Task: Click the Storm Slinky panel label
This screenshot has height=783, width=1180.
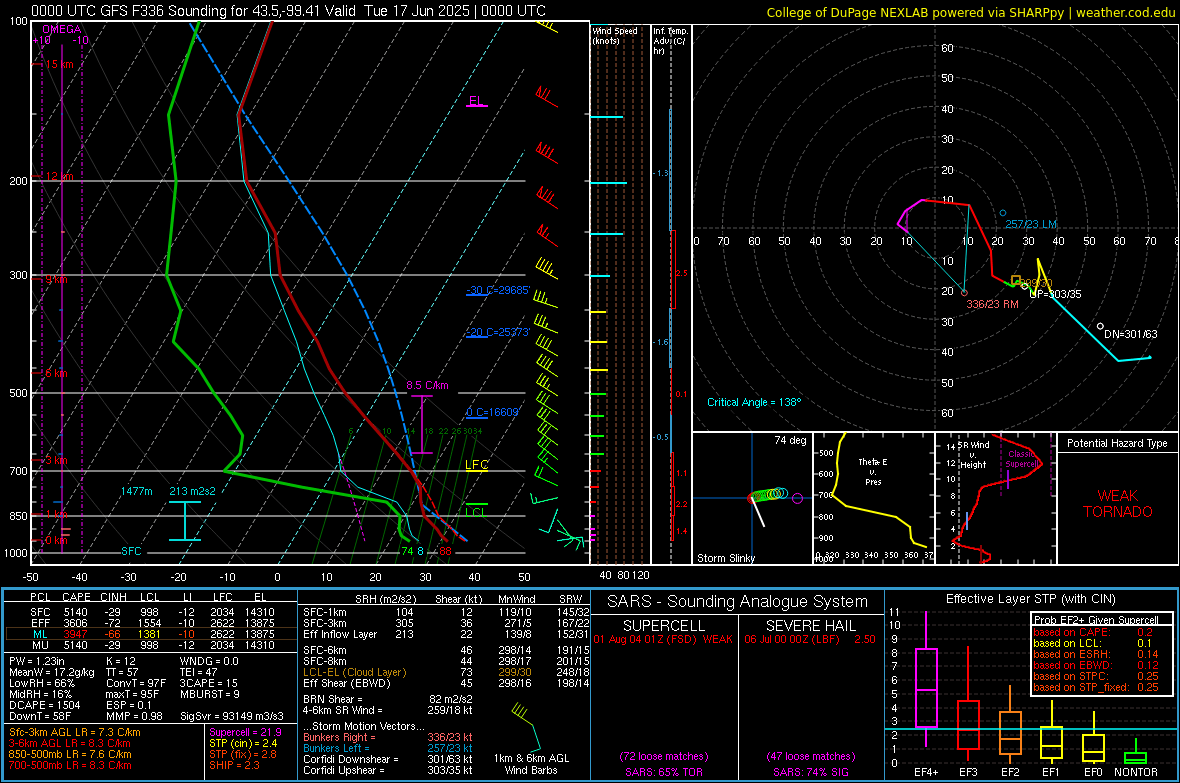Action: click(x=725, y=558)
